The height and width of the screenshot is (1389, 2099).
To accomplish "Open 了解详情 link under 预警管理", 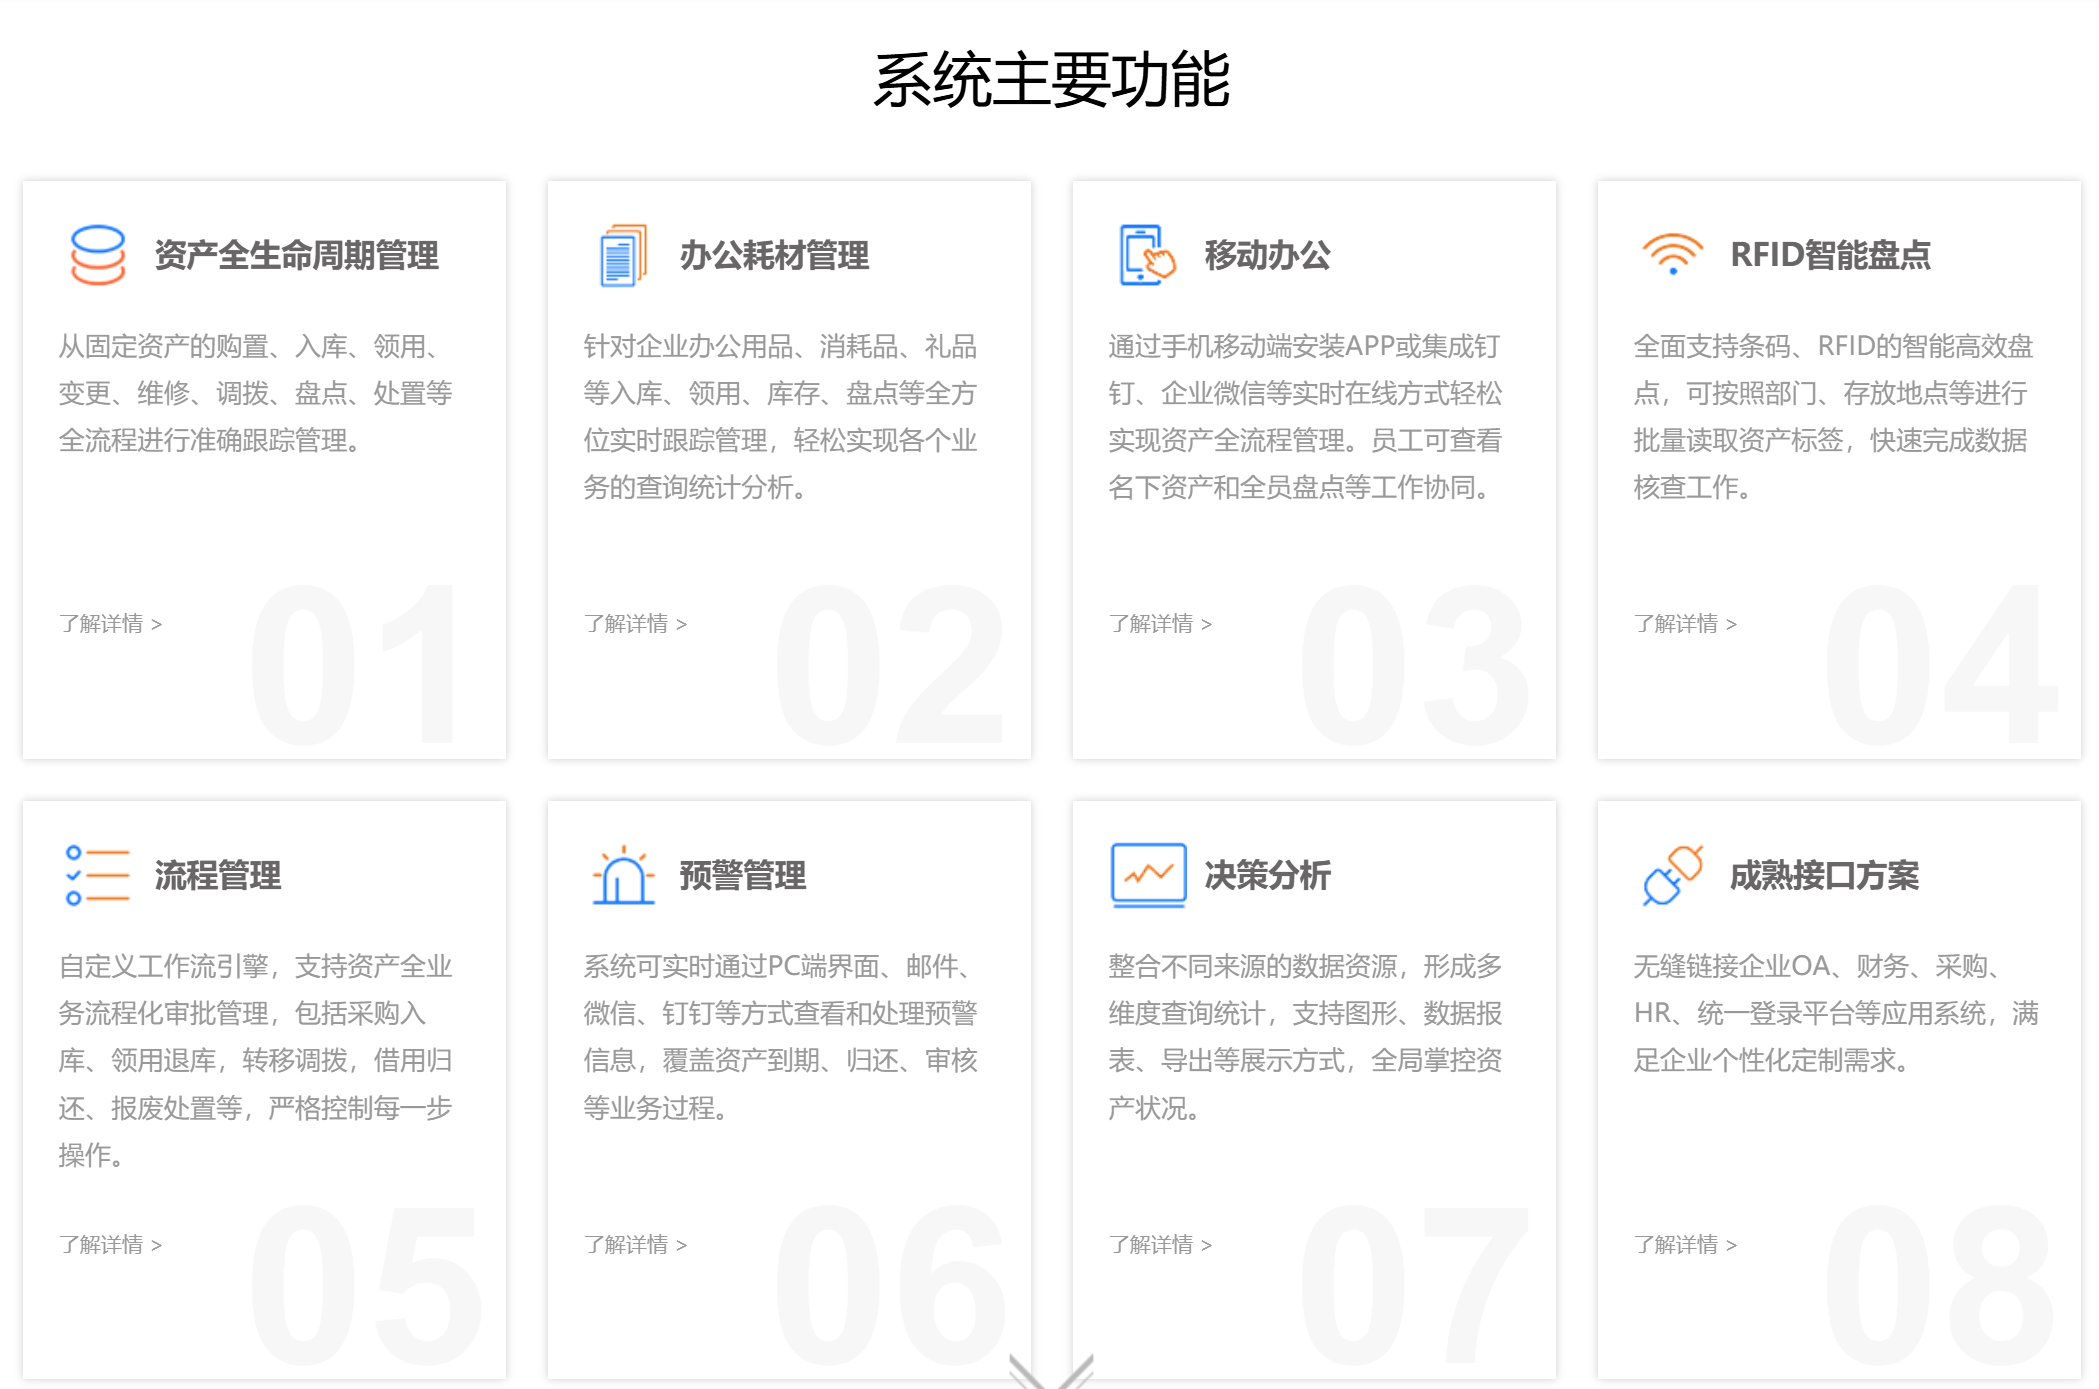I will (635, 1245).
